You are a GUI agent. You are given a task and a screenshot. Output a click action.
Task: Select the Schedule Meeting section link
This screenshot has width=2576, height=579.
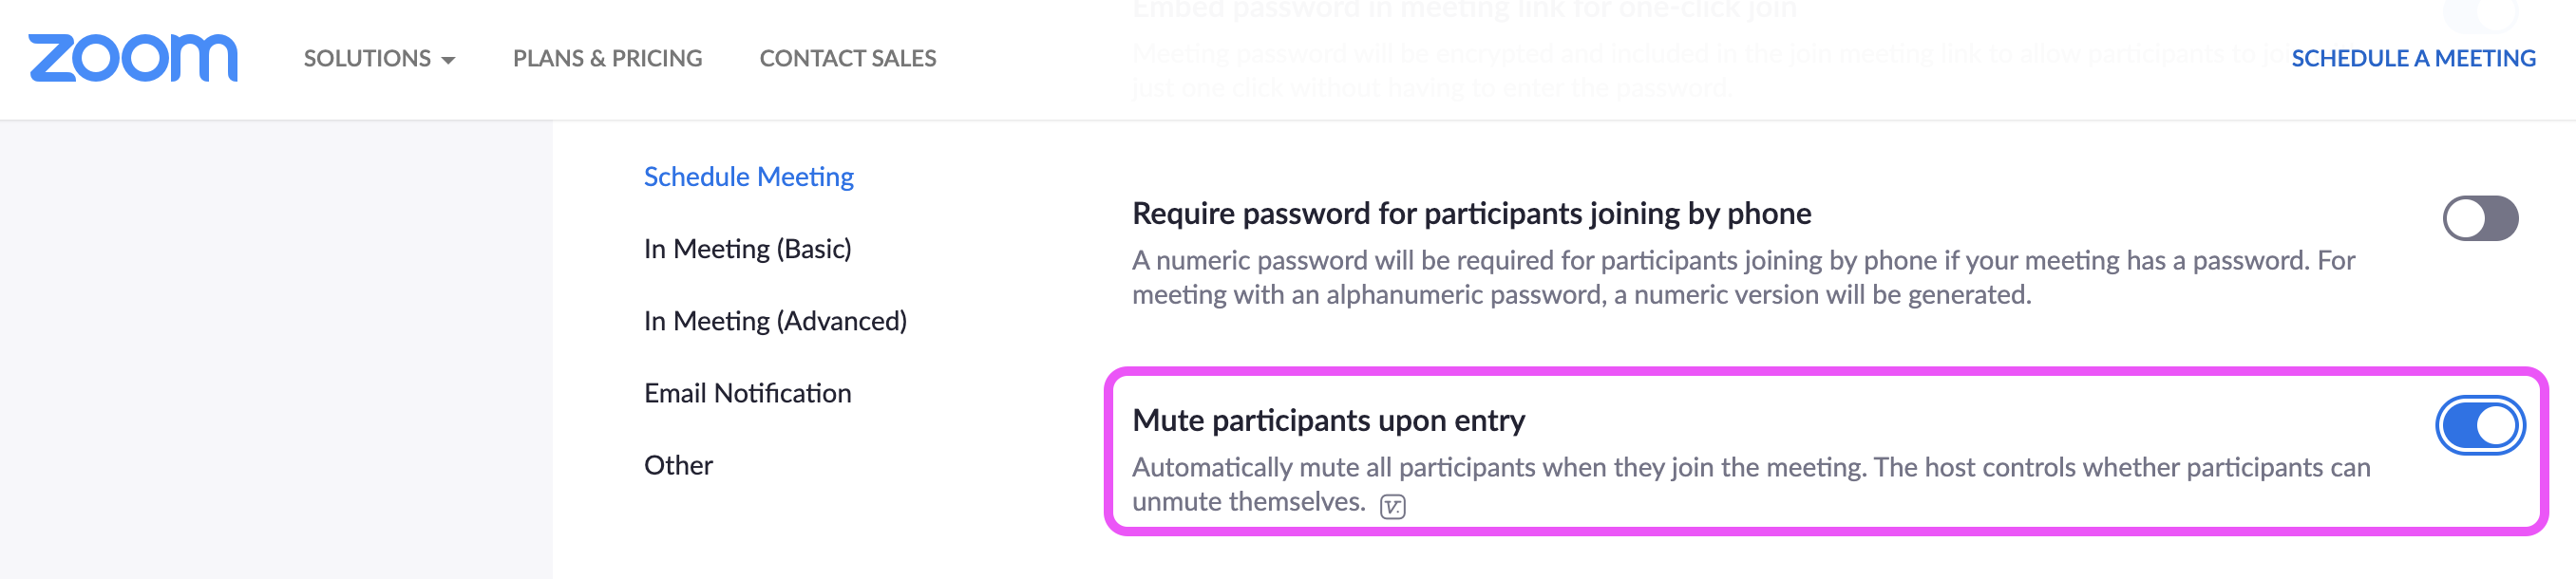coord(748,176)
